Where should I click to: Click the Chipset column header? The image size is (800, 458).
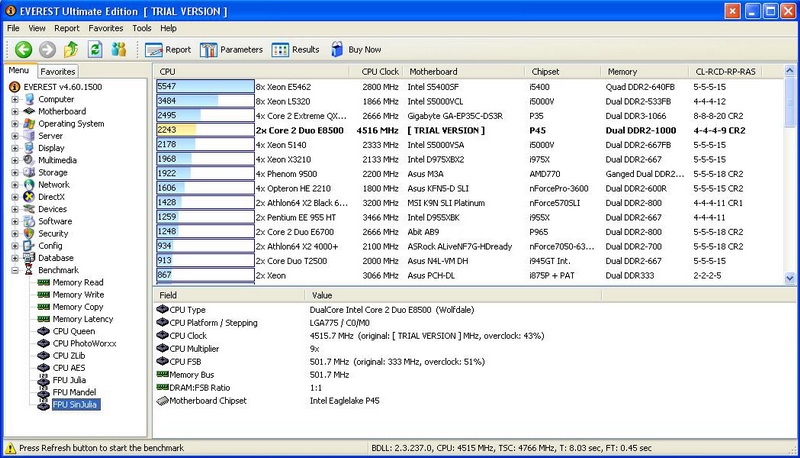click(563, 72)
